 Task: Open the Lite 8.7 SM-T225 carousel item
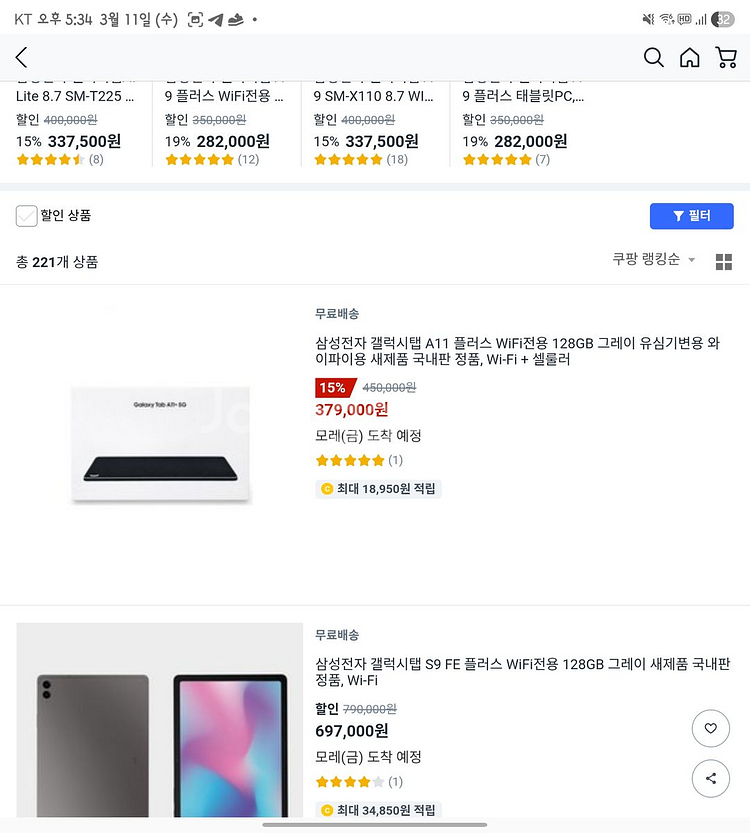pyautogui.click(x=75, y=97)
